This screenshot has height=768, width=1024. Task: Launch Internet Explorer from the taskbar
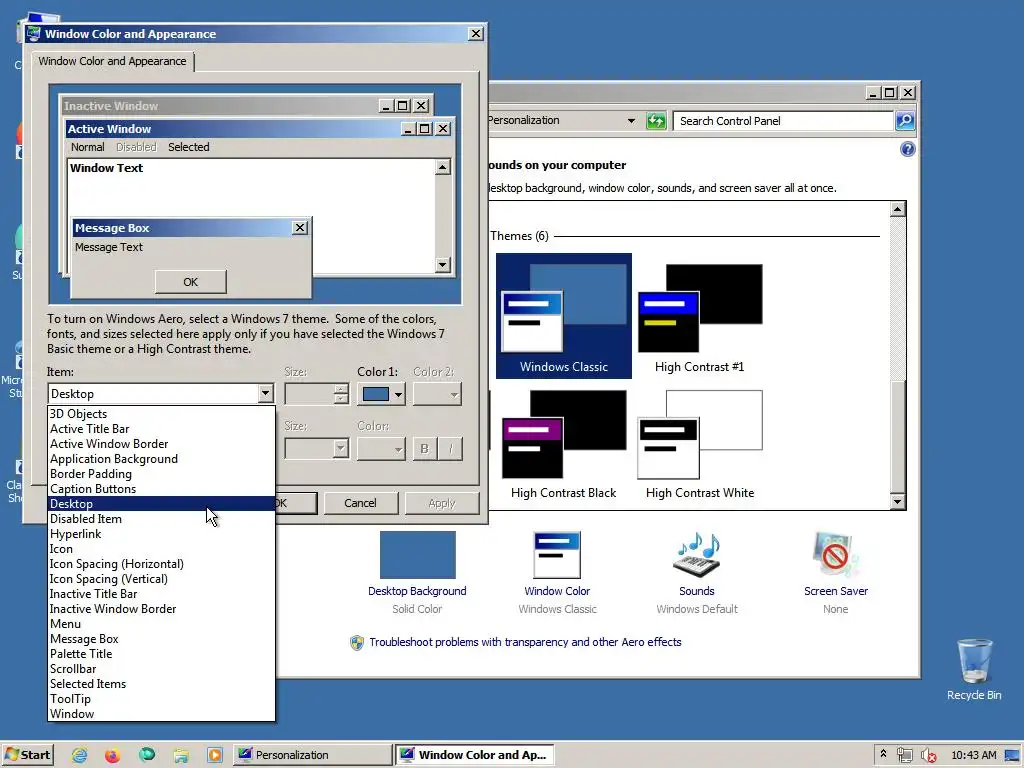[x=80, y=756]
